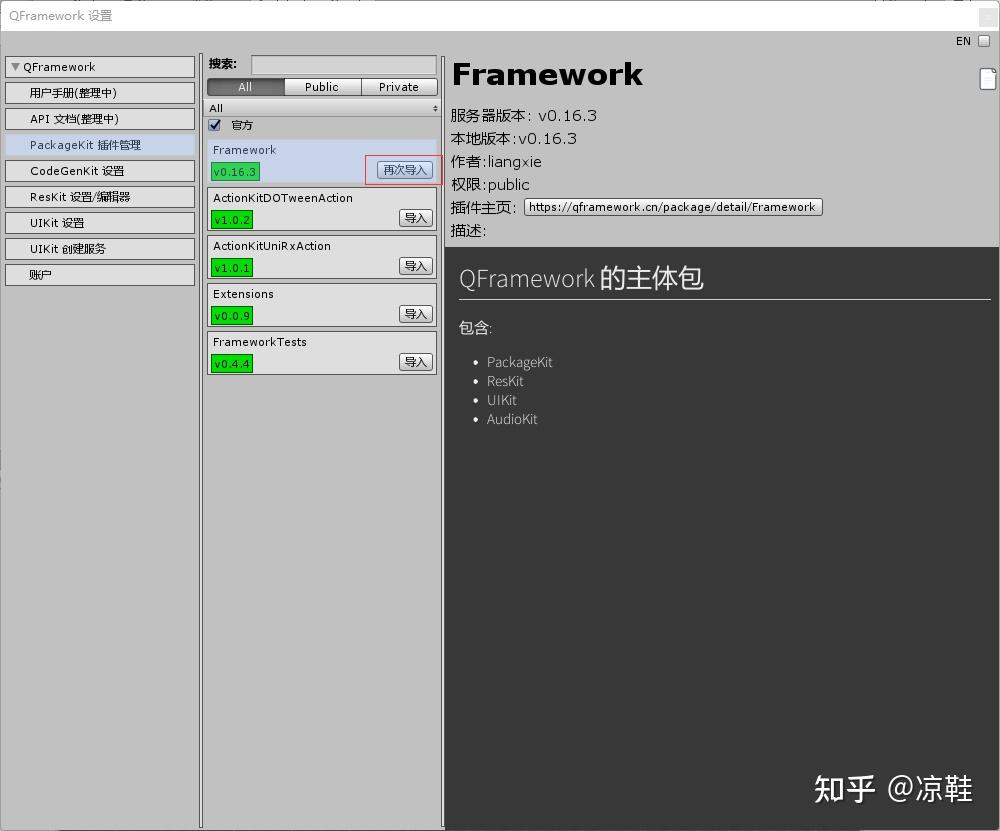
Task: Switch to the Private tab
Action: pos(398,87)
